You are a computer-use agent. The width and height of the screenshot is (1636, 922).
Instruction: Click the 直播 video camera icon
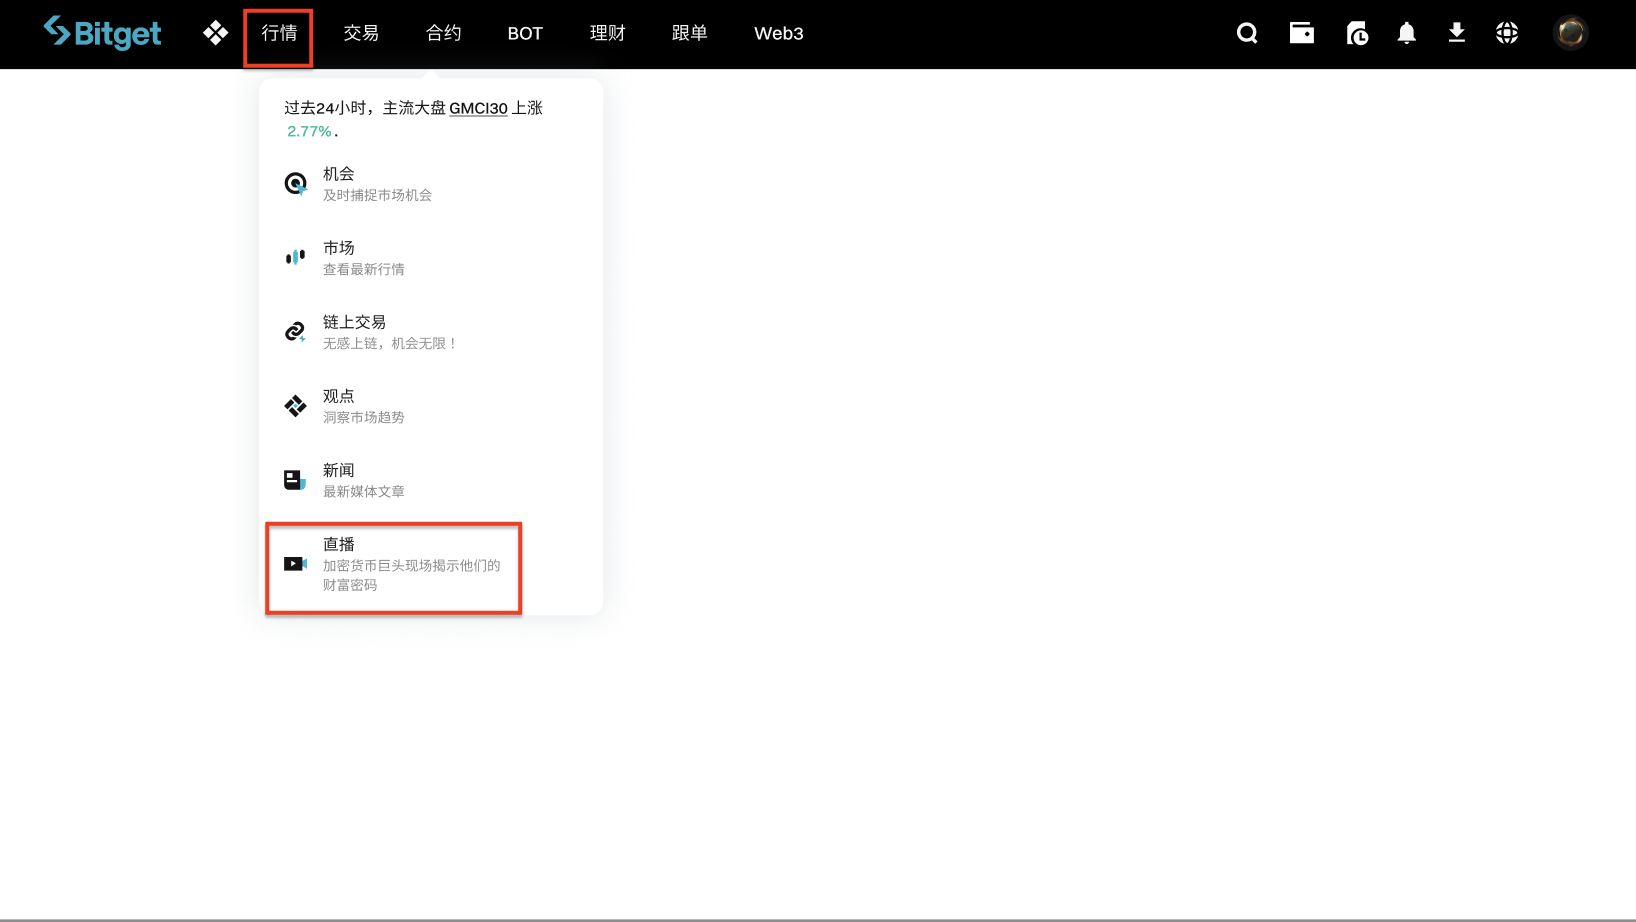295,564
